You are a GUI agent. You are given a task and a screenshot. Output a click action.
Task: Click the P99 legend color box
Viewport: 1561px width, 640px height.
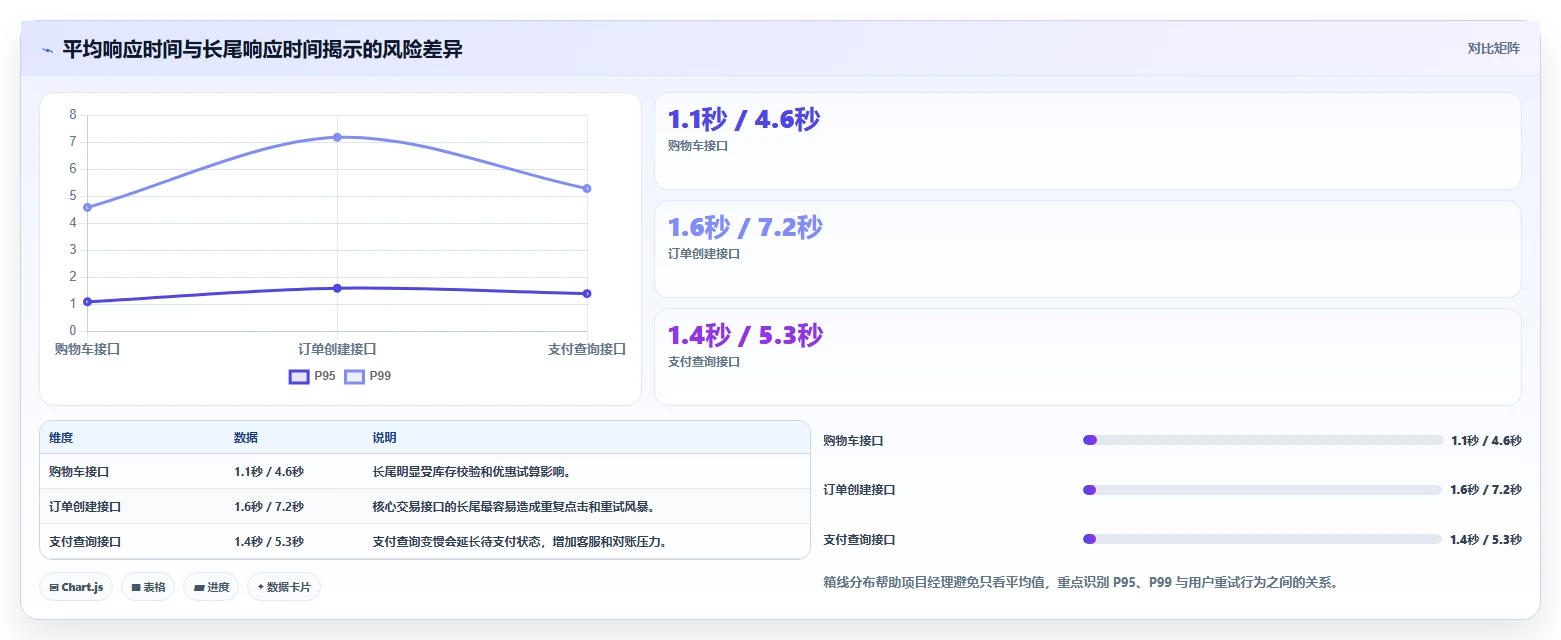pyautogui.click(x=354, y=377)
